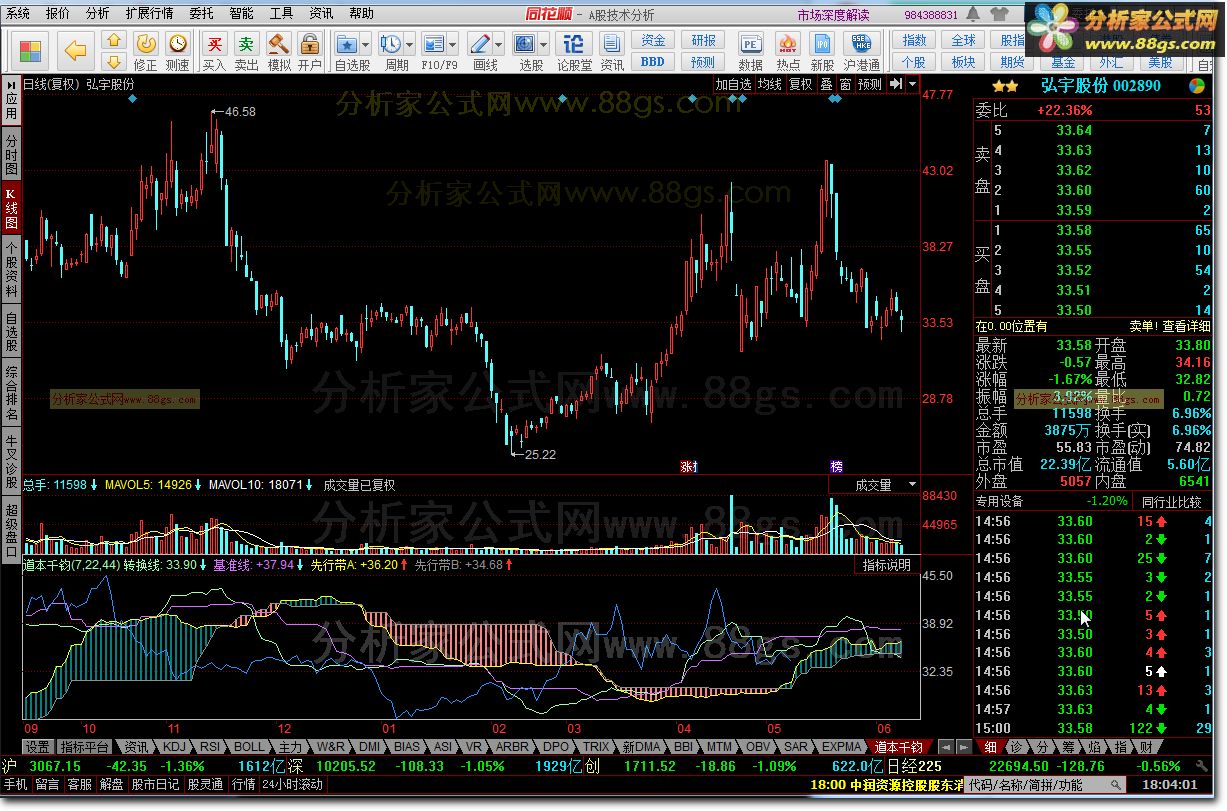Image resolution: width=1227 pixels, height=811 pixels.
Task: Click the 资金 button
Action: click(653, 40)
